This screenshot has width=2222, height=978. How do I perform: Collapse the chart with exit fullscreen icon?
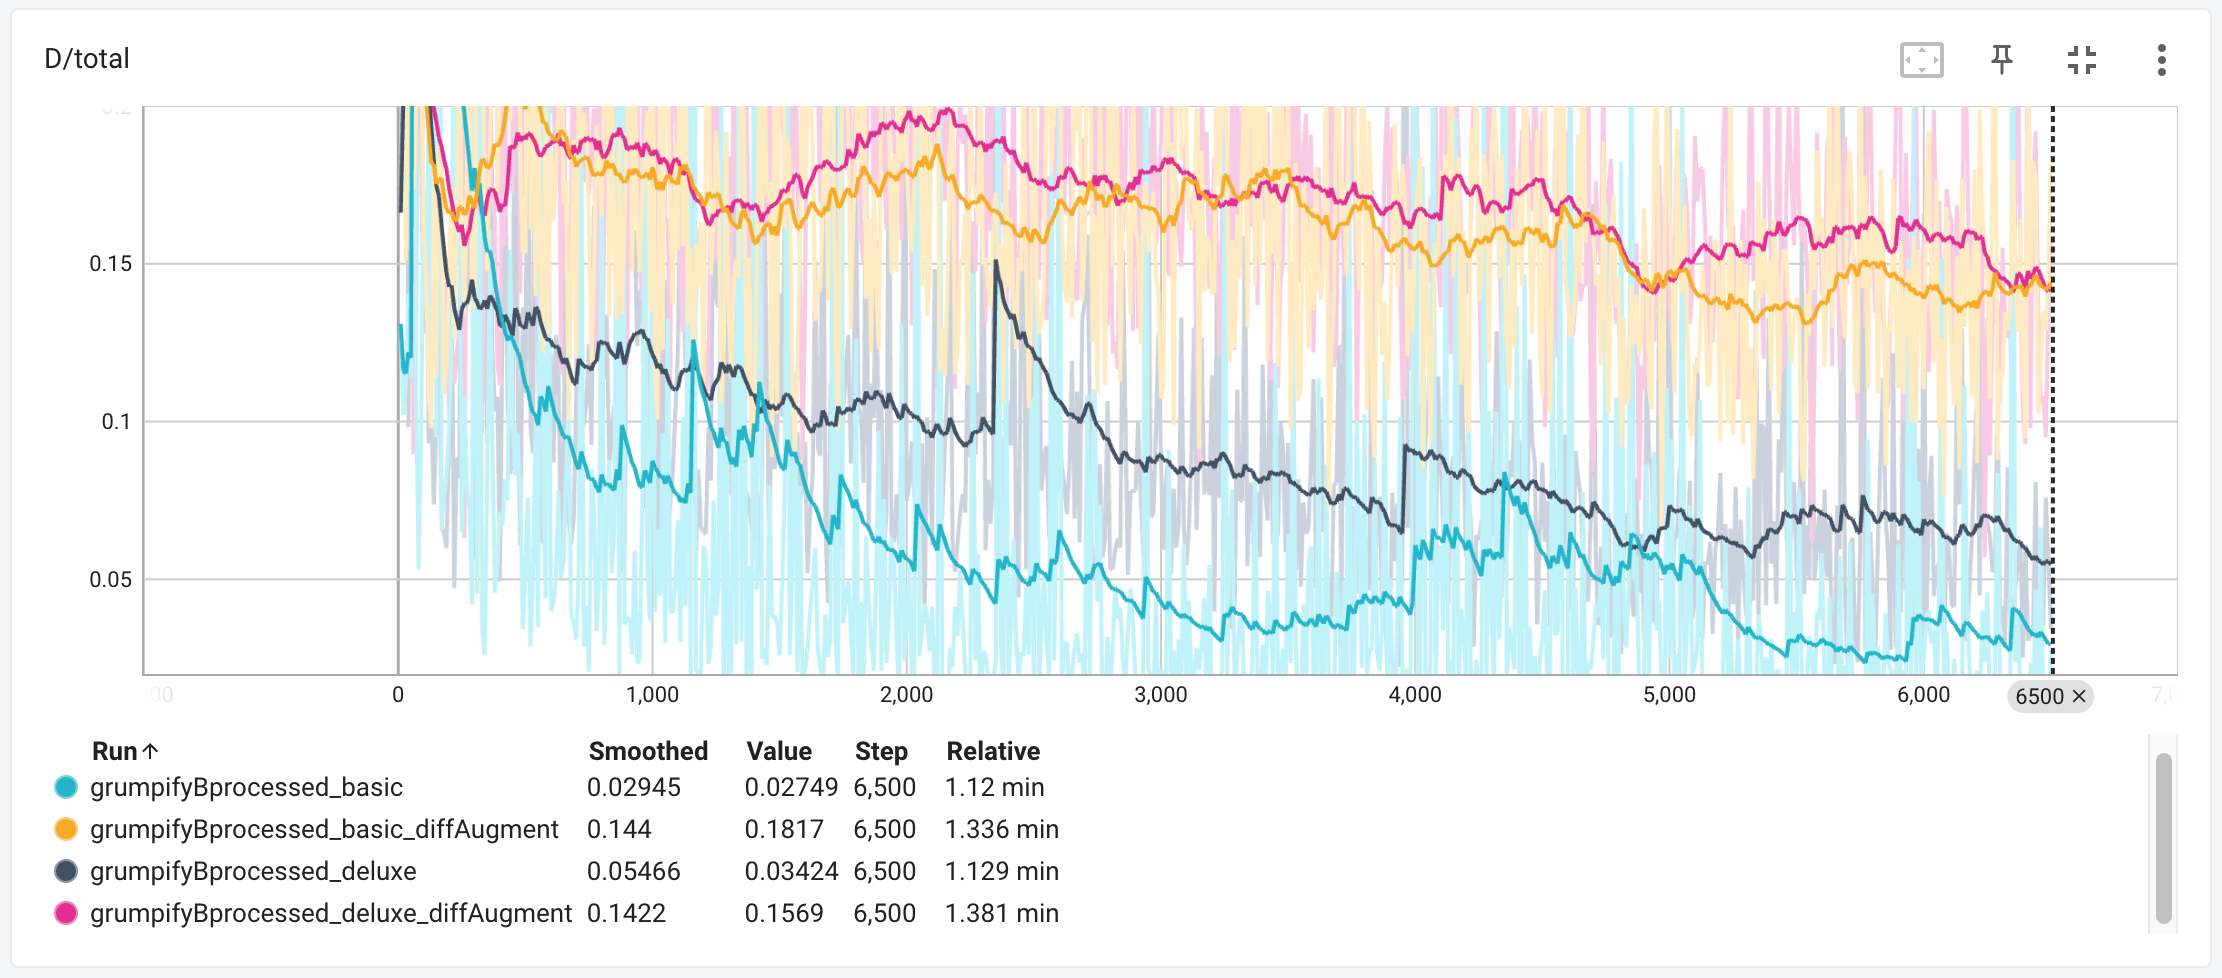click(x=2081, y=60)
